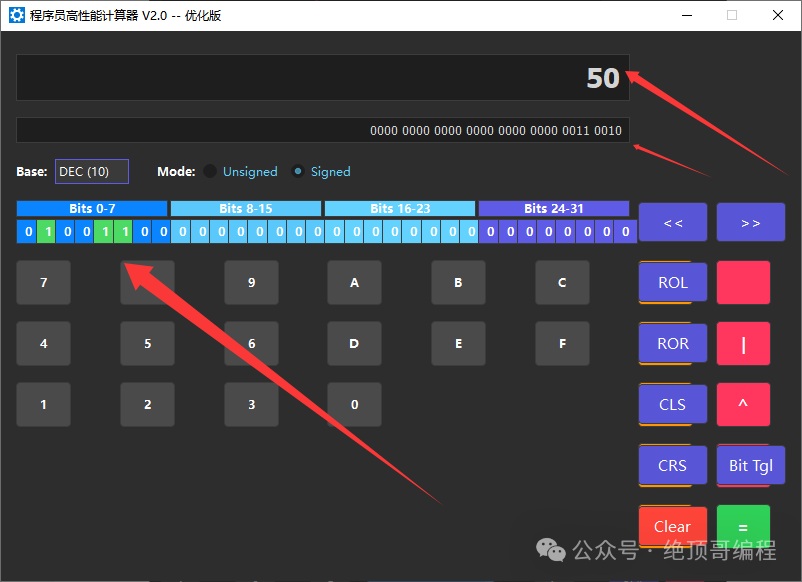Apply the ROR rotate right operation

(x=673, y=343)
